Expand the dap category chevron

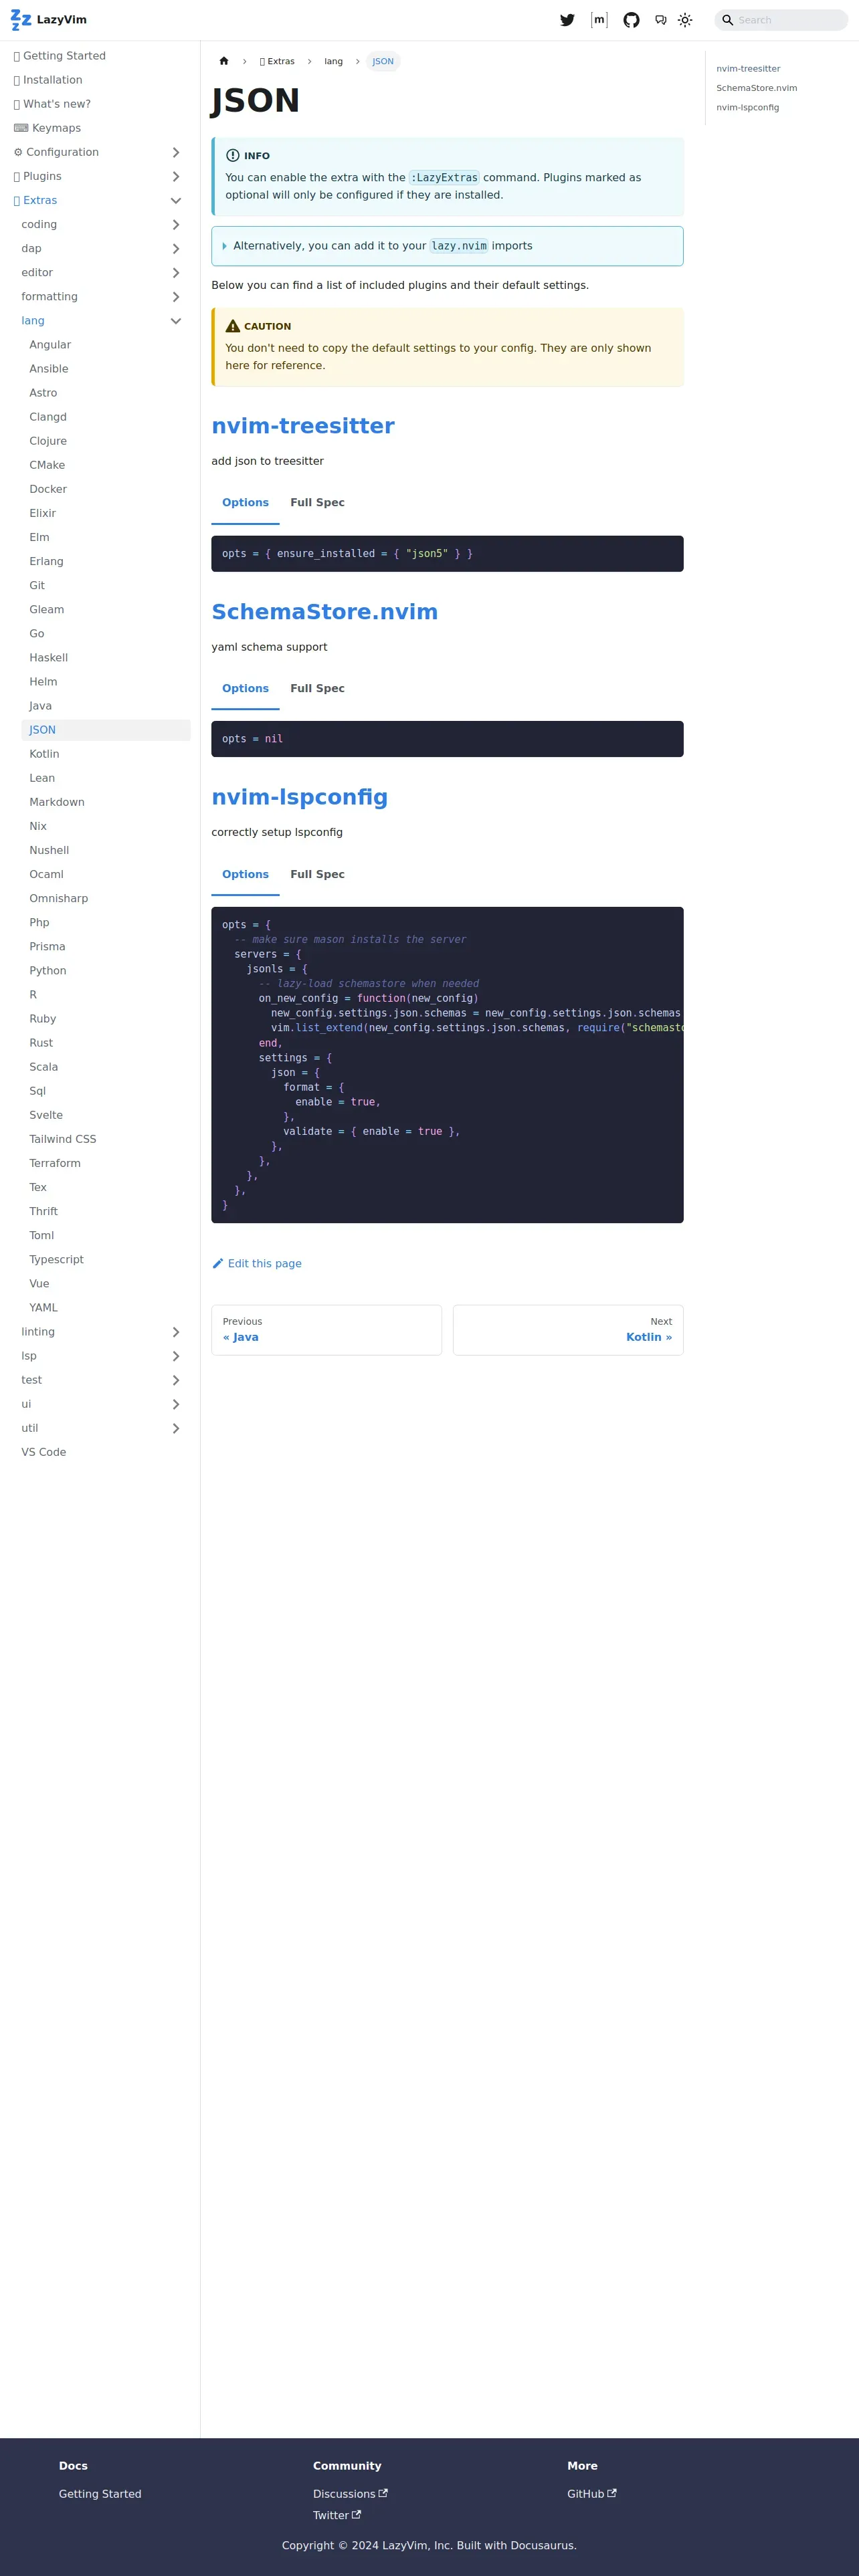pyautogui.click(x=176, y=249)
